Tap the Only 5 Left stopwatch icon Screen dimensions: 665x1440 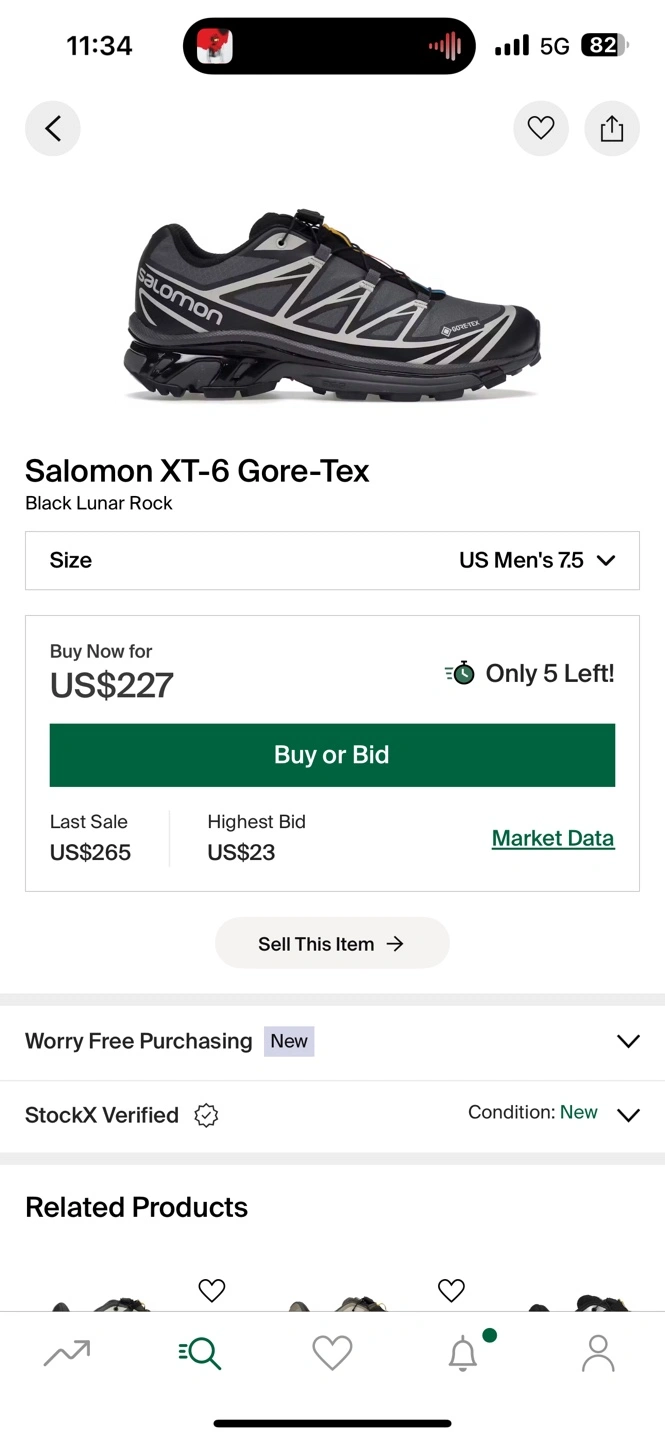(460, 674)
